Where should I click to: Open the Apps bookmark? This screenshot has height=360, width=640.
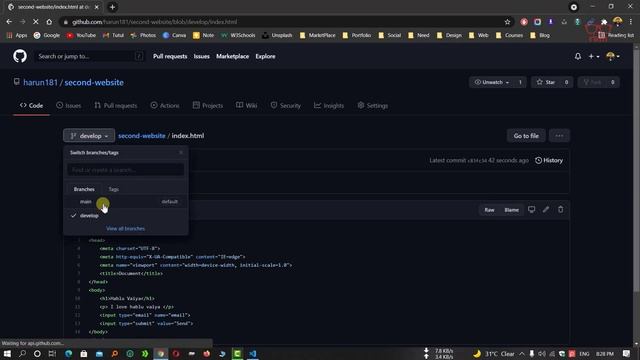coord(17,36)
